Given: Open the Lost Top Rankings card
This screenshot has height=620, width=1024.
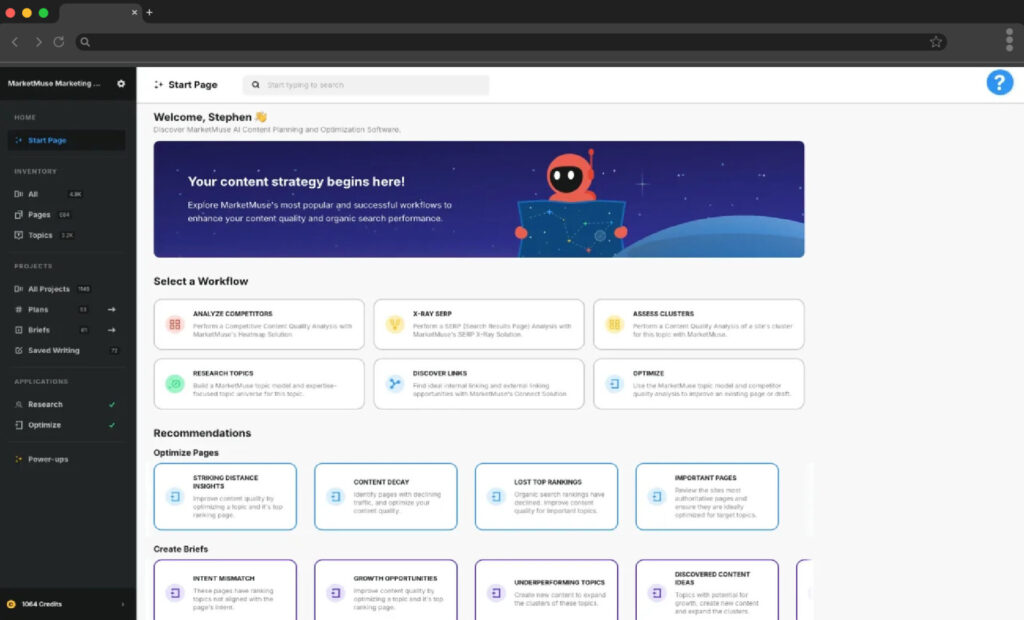Looking at the screenshot, I should [x=547, y=497].
